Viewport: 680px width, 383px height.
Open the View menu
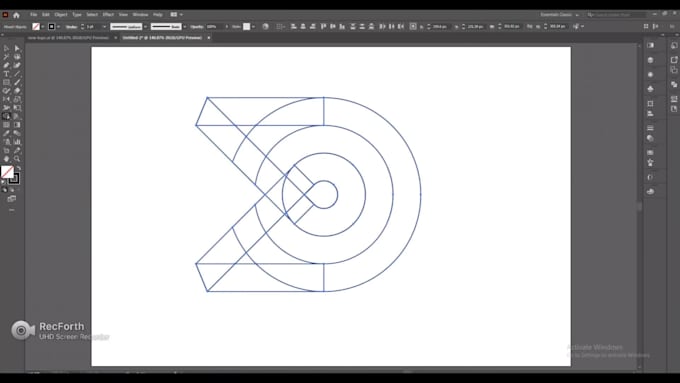pos(123,15)
